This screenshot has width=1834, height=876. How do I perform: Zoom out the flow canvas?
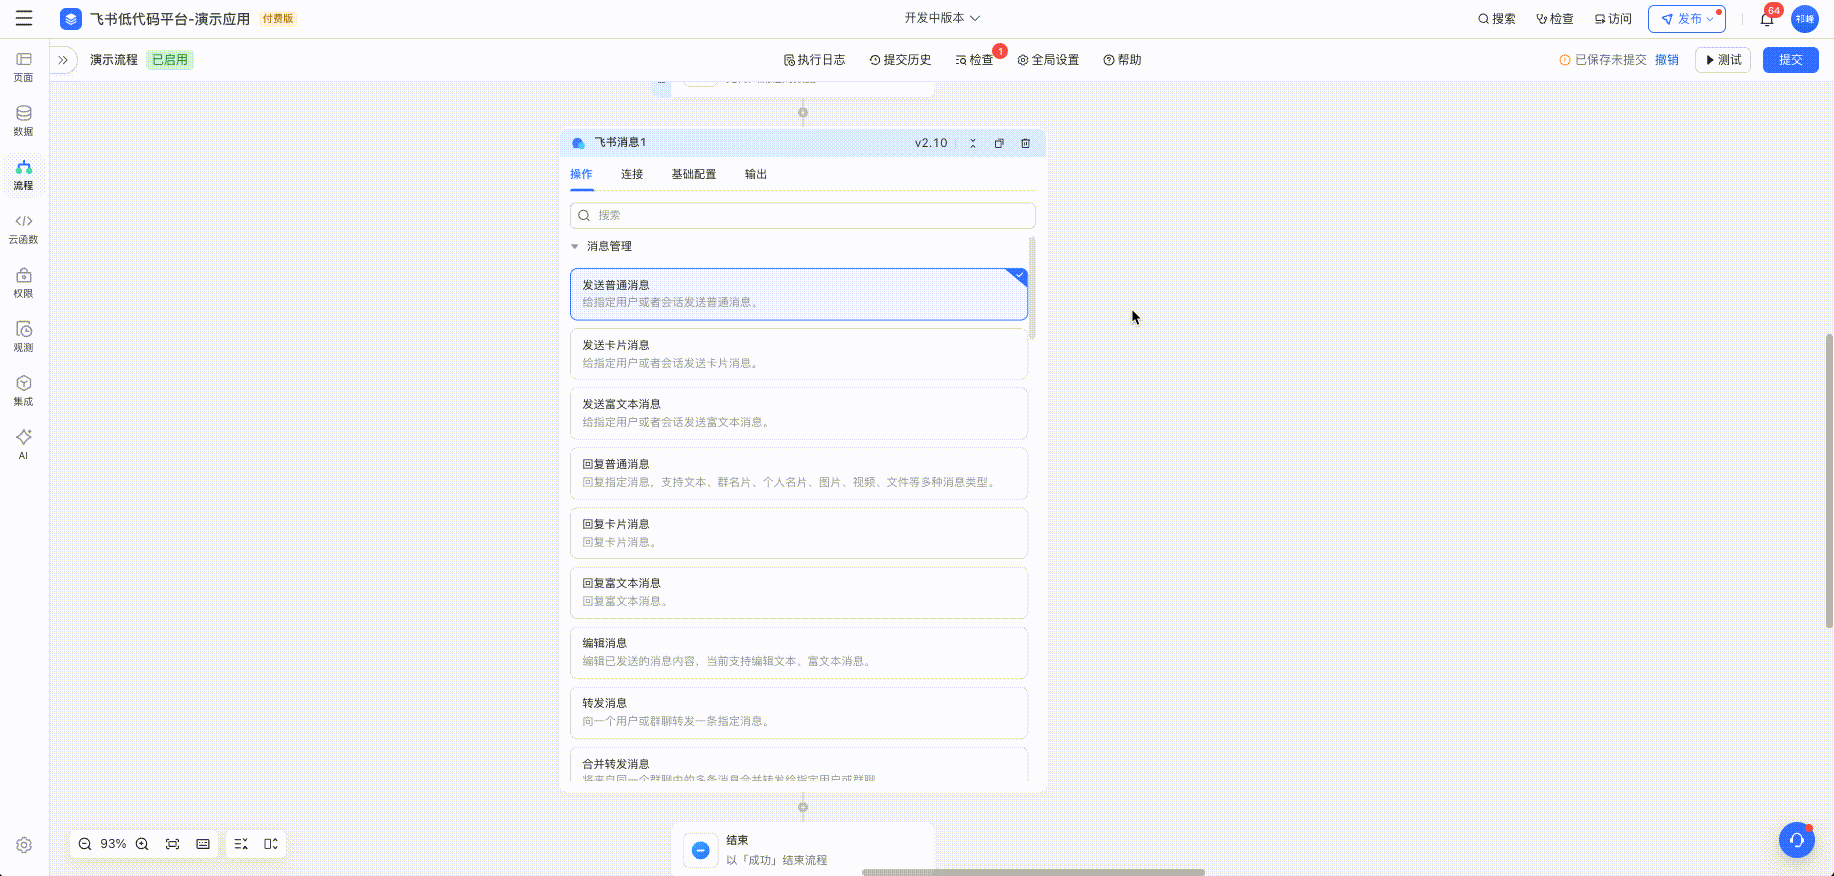[x=85, y=844]
